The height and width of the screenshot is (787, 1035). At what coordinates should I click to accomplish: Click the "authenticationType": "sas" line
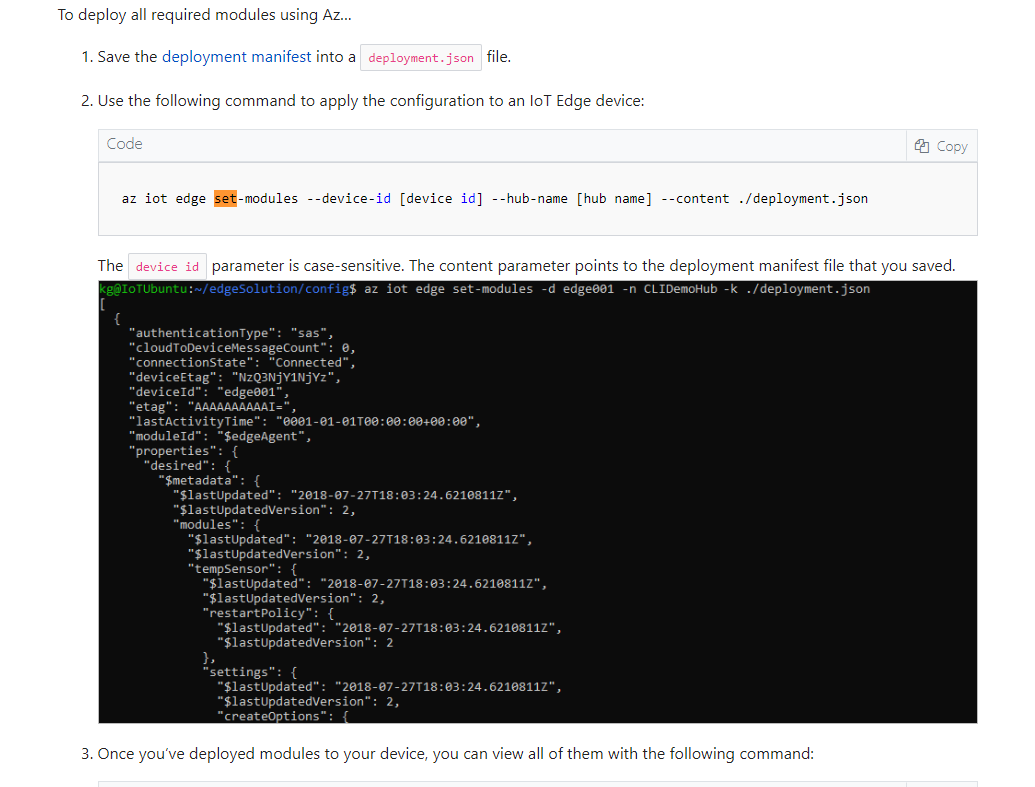(231, 333)
